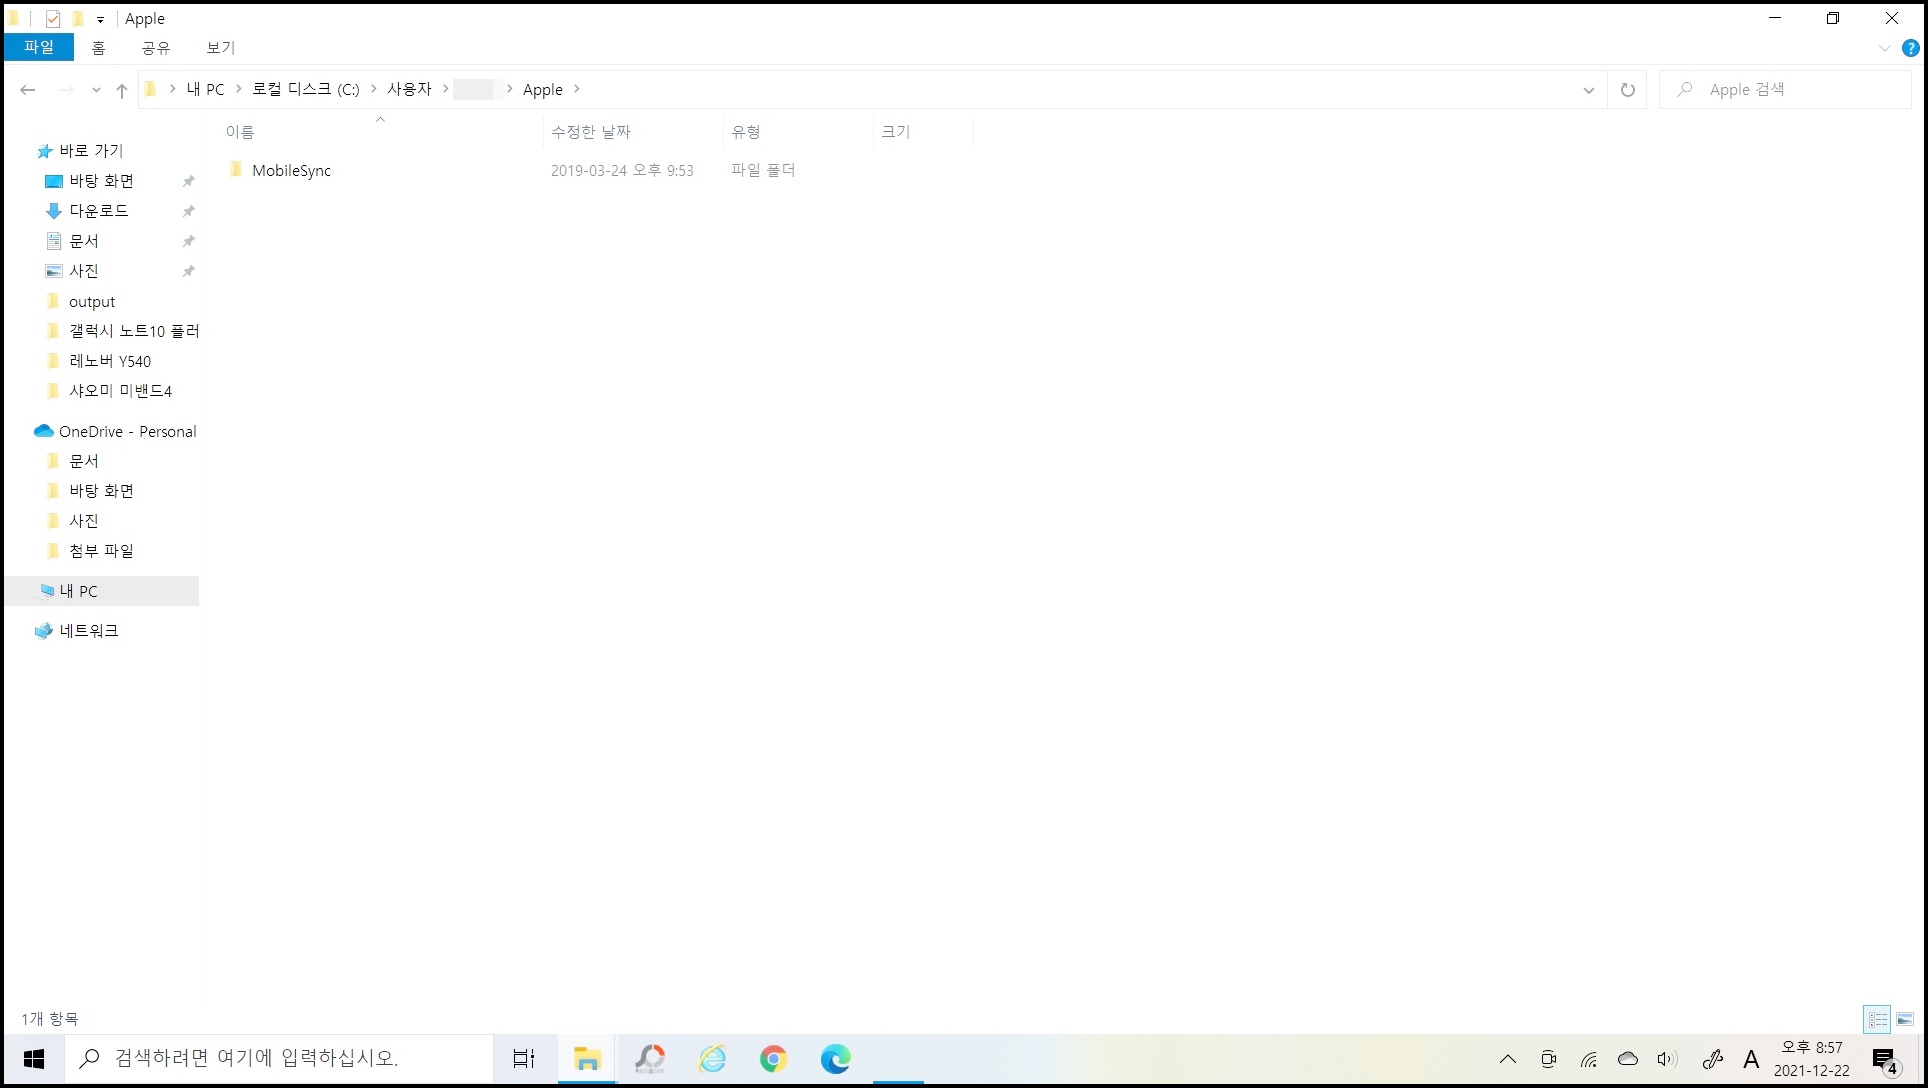Open Customize Quick Access Toolbar dropdown
The width and height of the screenshot is (1928, 1088).
click(x=100, y=19)
